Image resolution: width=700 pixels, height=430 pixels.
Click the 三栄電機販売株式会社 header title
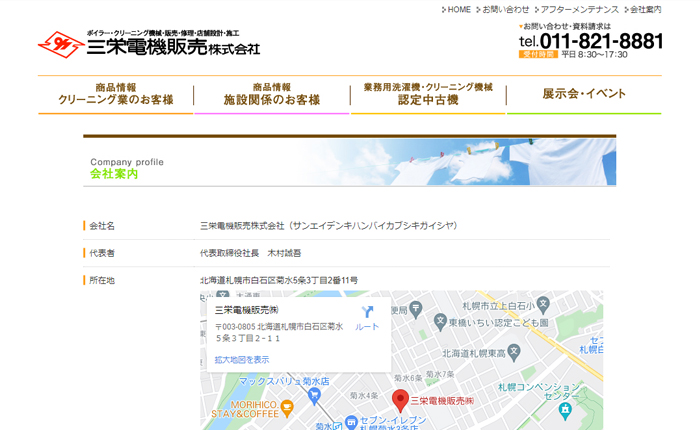click(x=173, y=47)
